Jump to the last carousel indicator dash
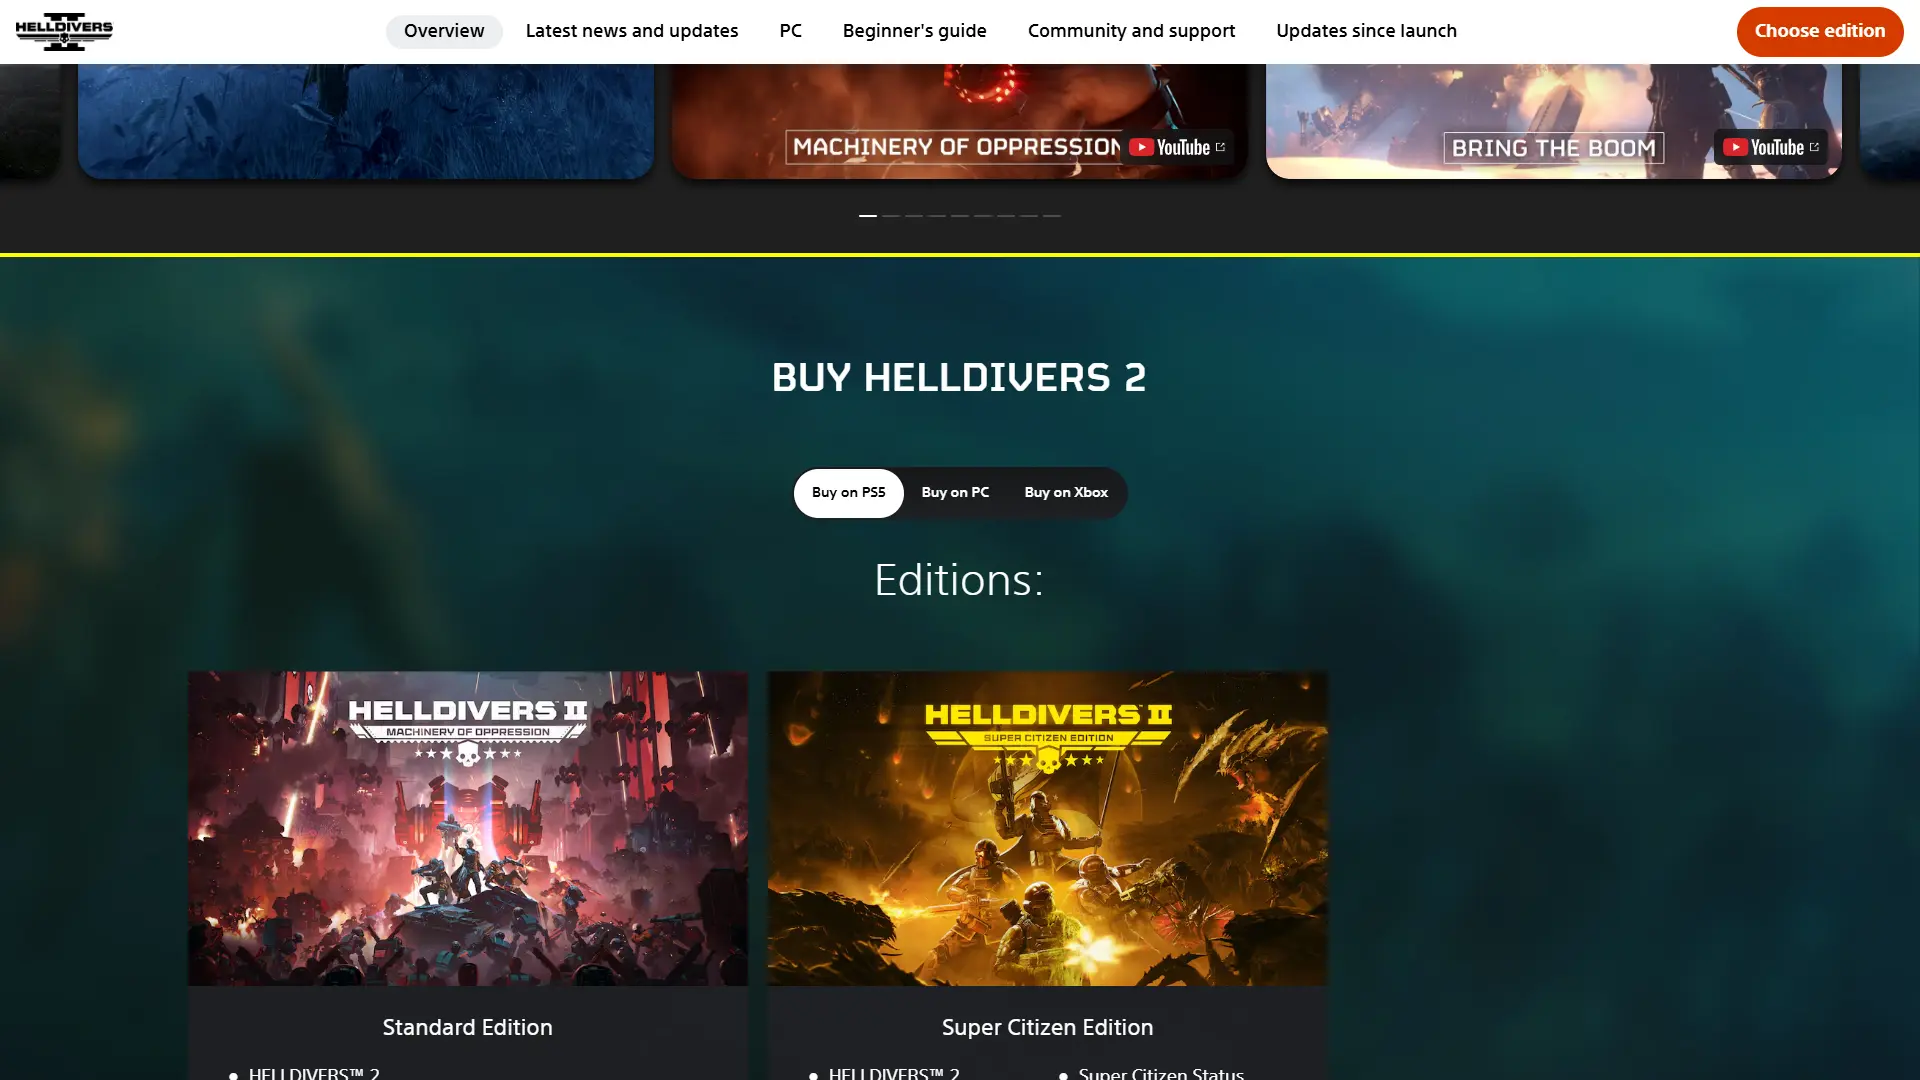1920x1080 pixels. point(1052,216)
